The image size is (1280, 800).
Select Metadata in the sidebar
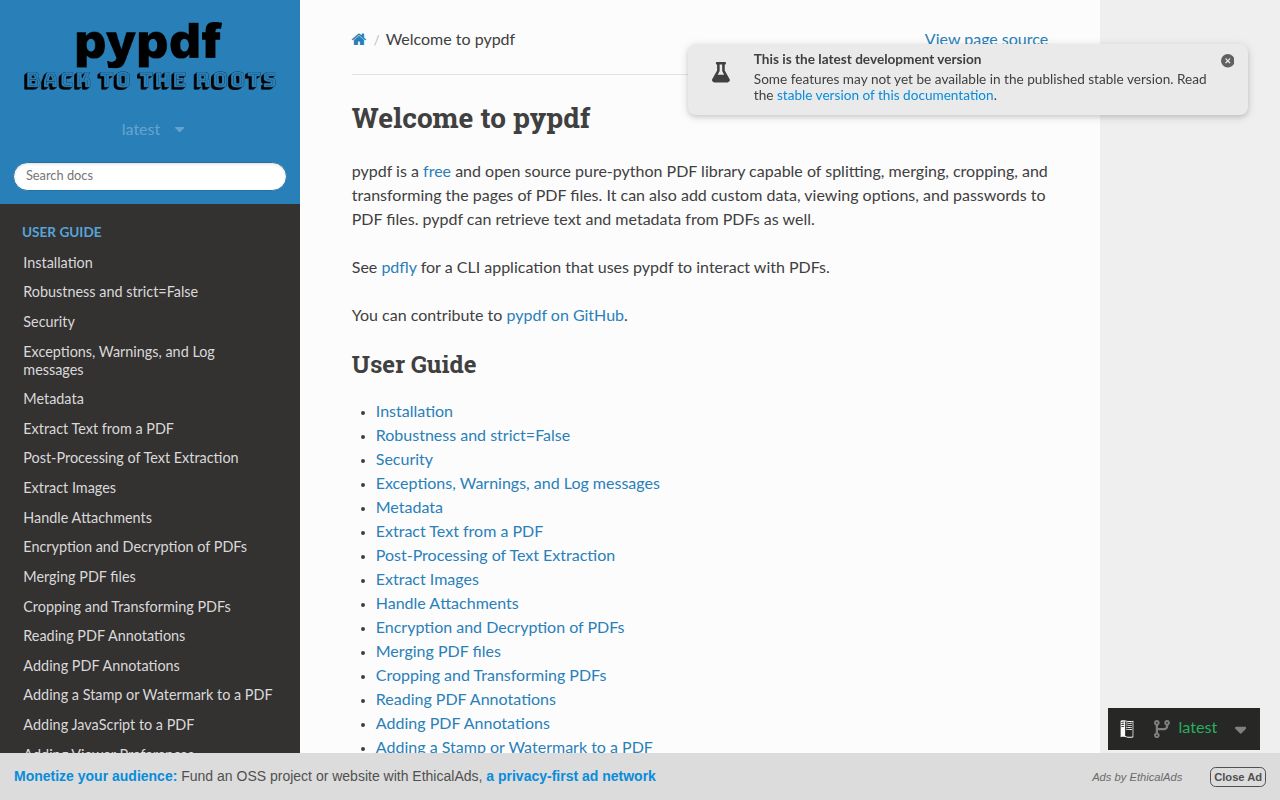click(x=53, y=399)
